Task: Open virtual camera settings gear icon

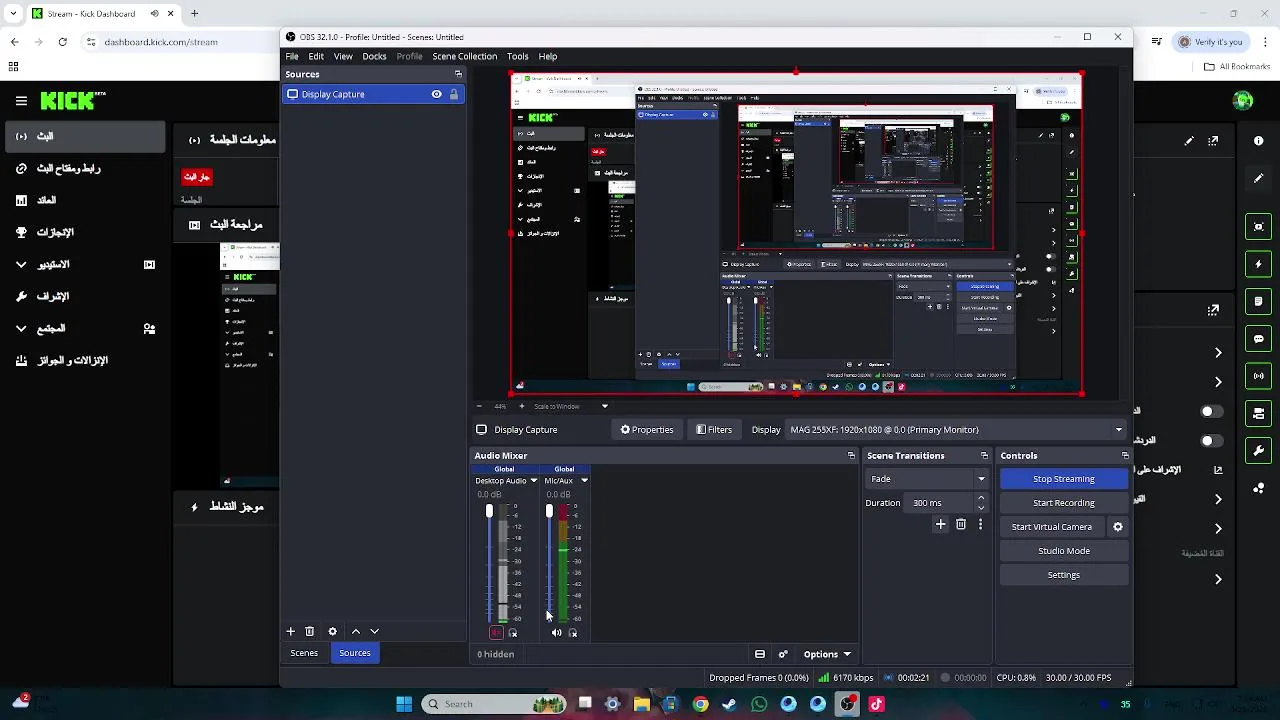Action: pyautogui.click(x=1118, y=527)
